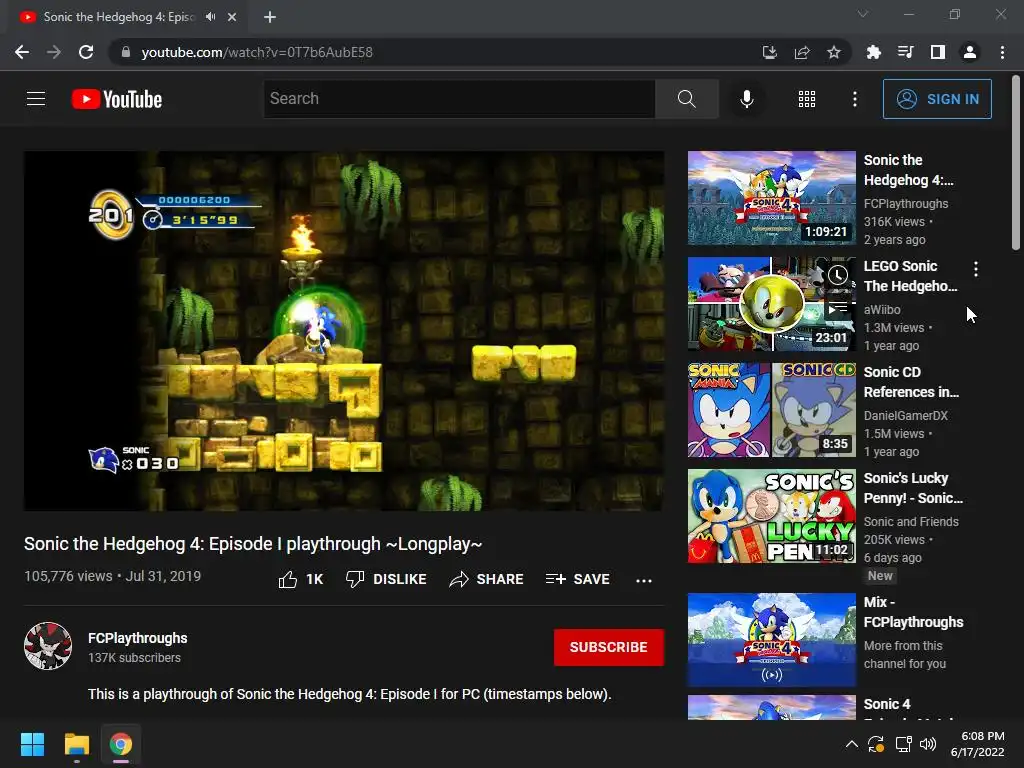Open Sonic CD References video thumbnail

pos(771,410)
